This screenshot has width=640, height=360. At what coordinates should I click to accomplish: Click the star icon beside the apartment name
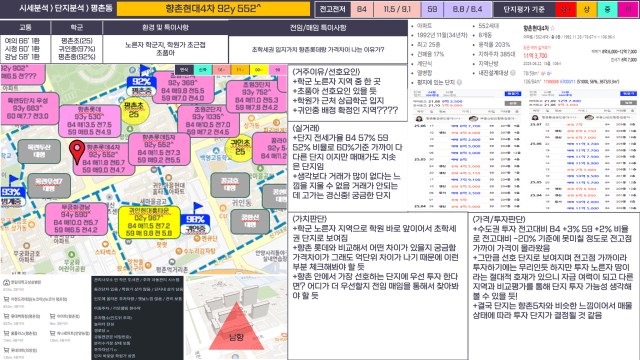(552, 28)
